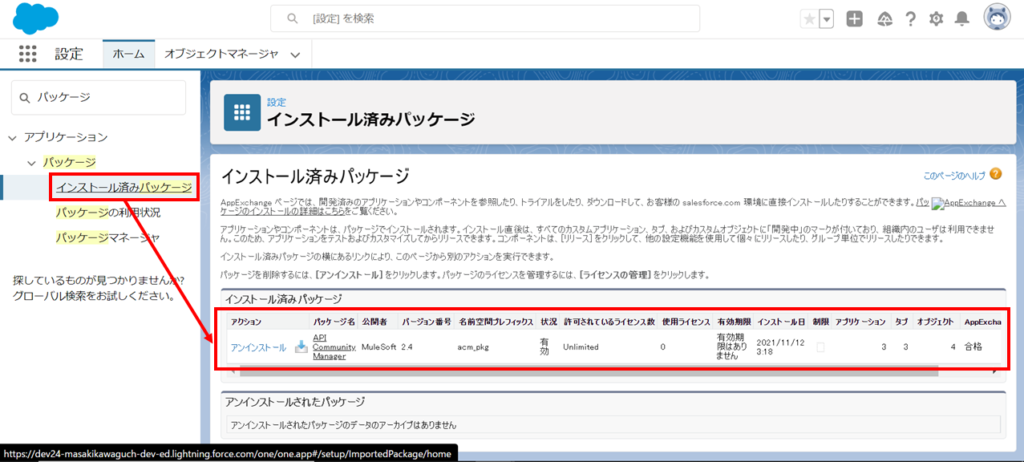Open the global actions plus icon

click(854, 19)
